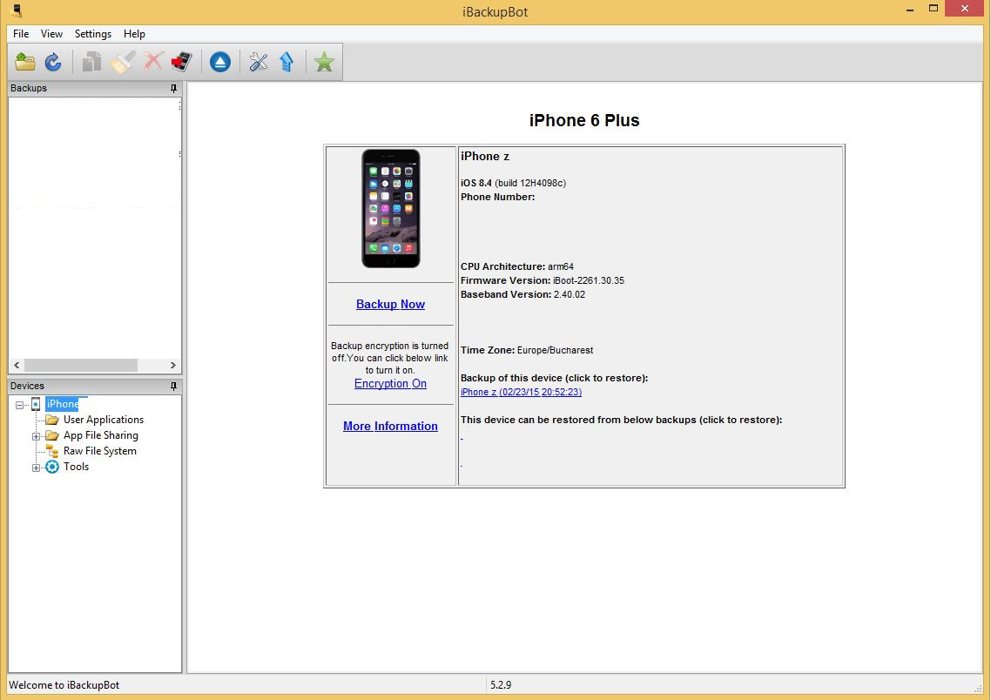
Task: Select User Applications in the tree
Action: click(103, 419)
